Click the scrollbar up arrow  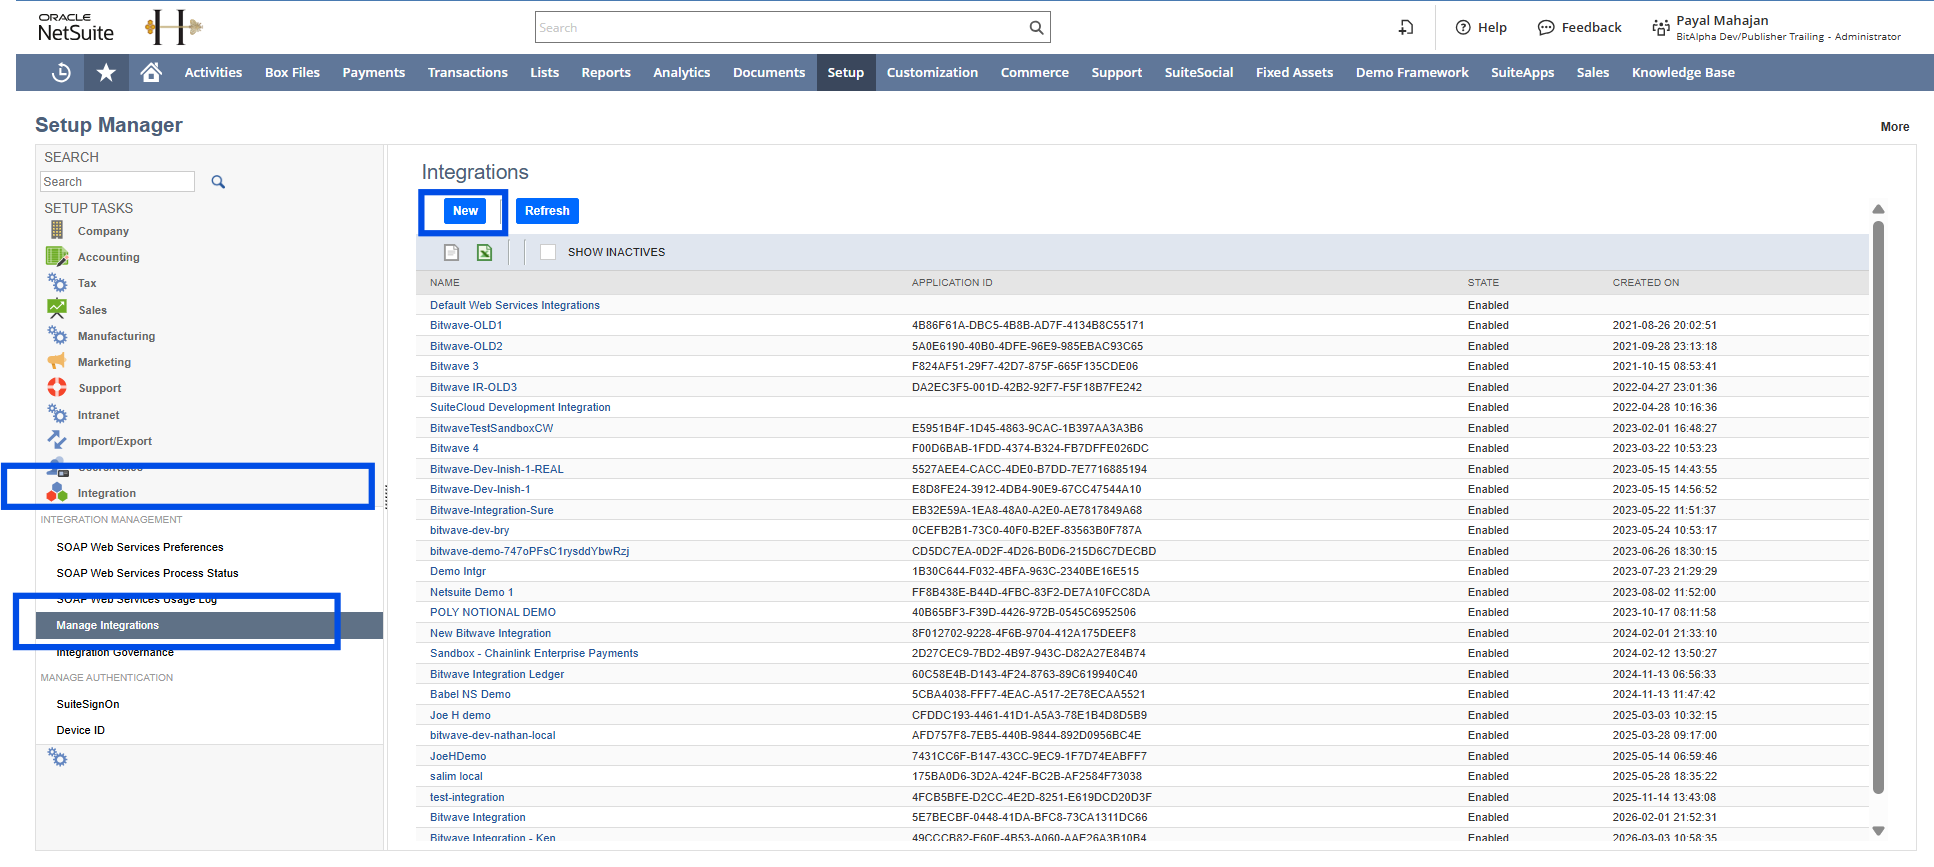coord(1878,209)
